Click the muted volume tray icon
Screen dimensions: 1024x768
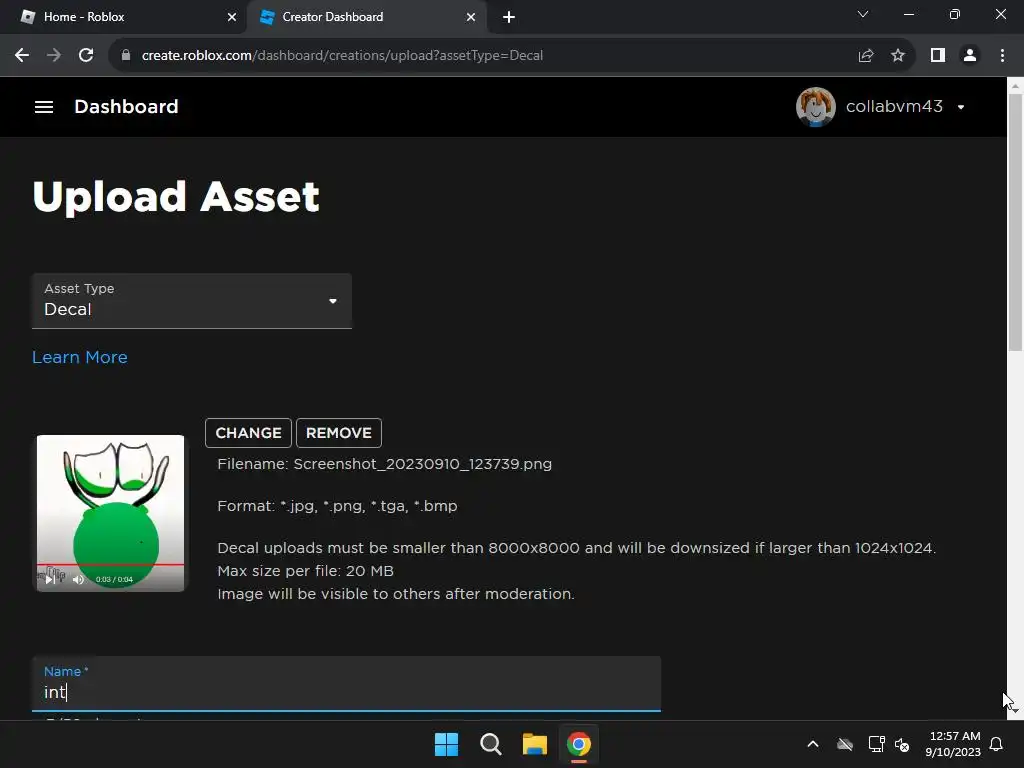(x=903, y=744)
